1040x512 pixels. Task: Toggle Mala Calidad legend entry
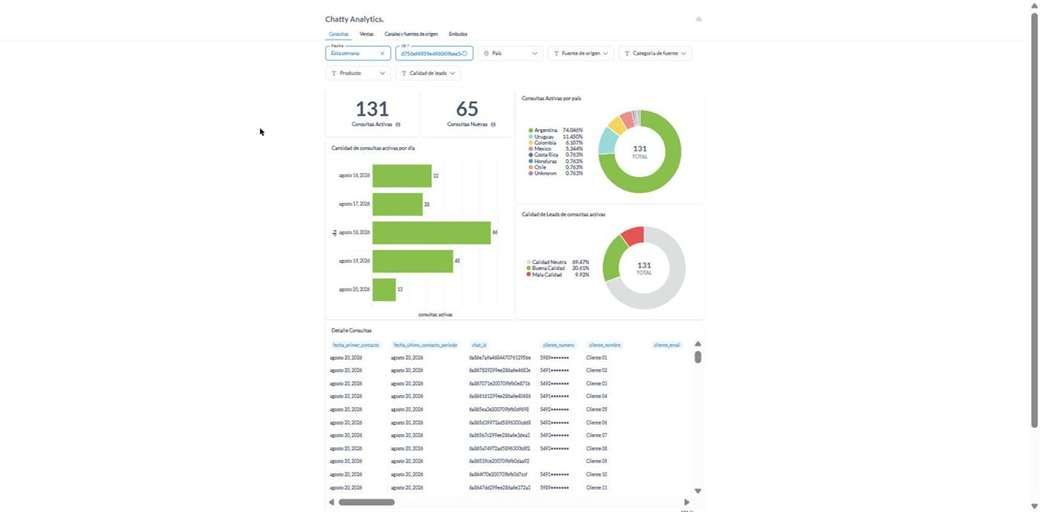click(x=558, y=275)
